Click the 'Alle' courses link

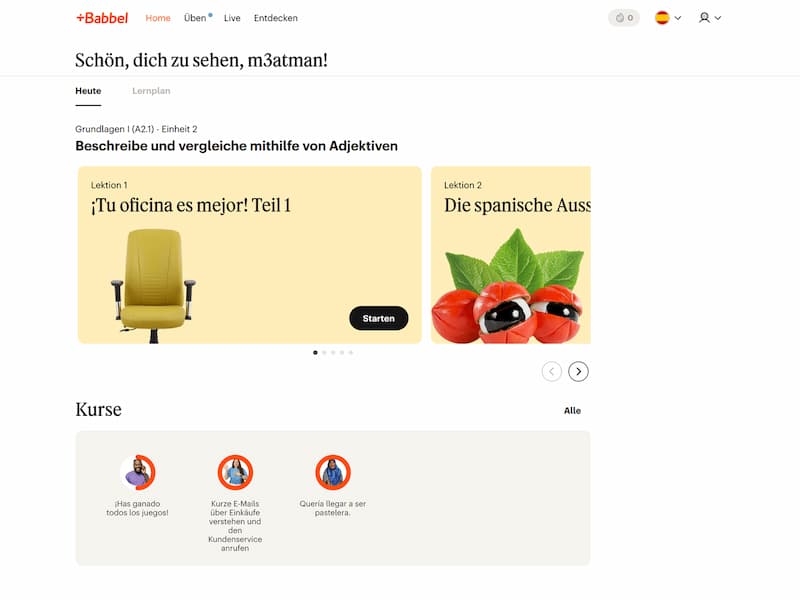pos(572,411)
